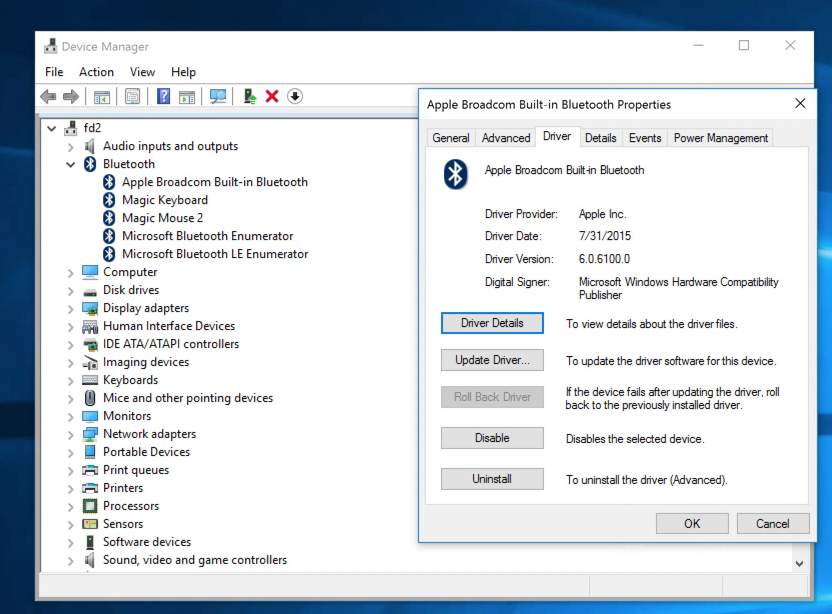832x614 pixels.
Task: Click the Forward arrow toolbar icon
Action: 71,97
